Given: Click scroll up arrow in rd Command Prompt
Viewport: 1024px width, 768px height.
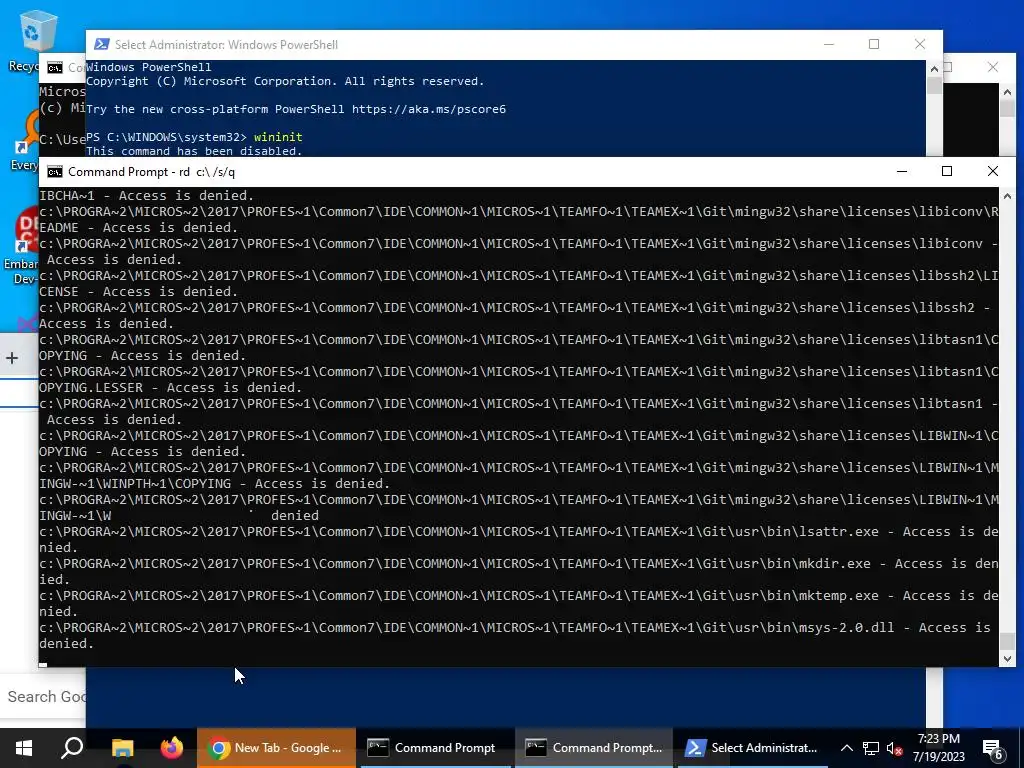Looking at the screenshot, I should pos(1007,196).
